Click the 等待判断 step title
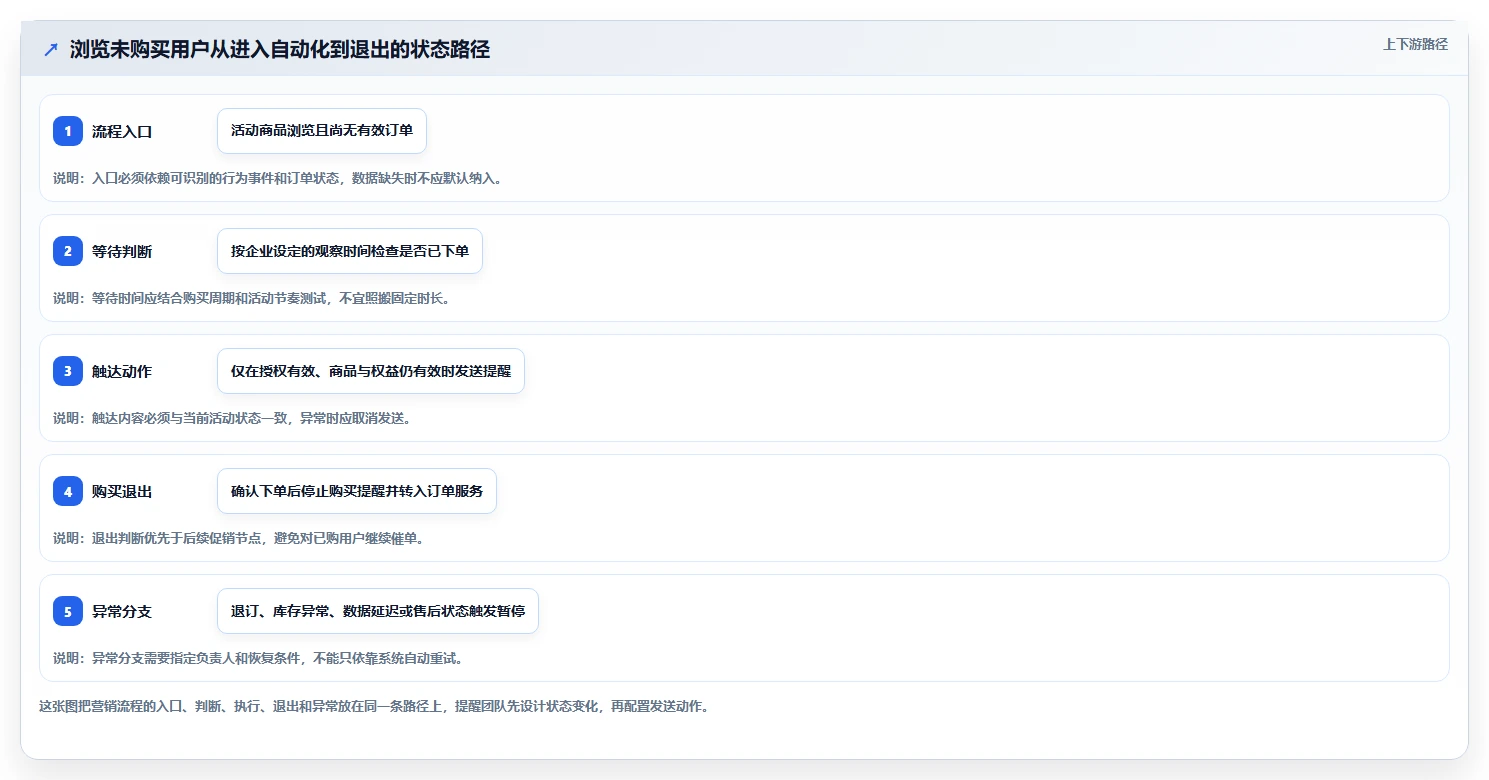 (122, 251)
